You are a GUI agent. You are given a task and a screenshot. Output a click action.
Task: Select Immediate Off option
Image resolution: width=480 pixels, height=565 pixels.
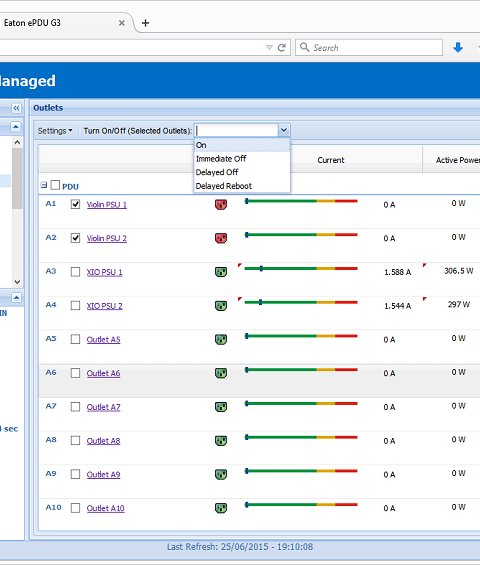click(242, 159)
